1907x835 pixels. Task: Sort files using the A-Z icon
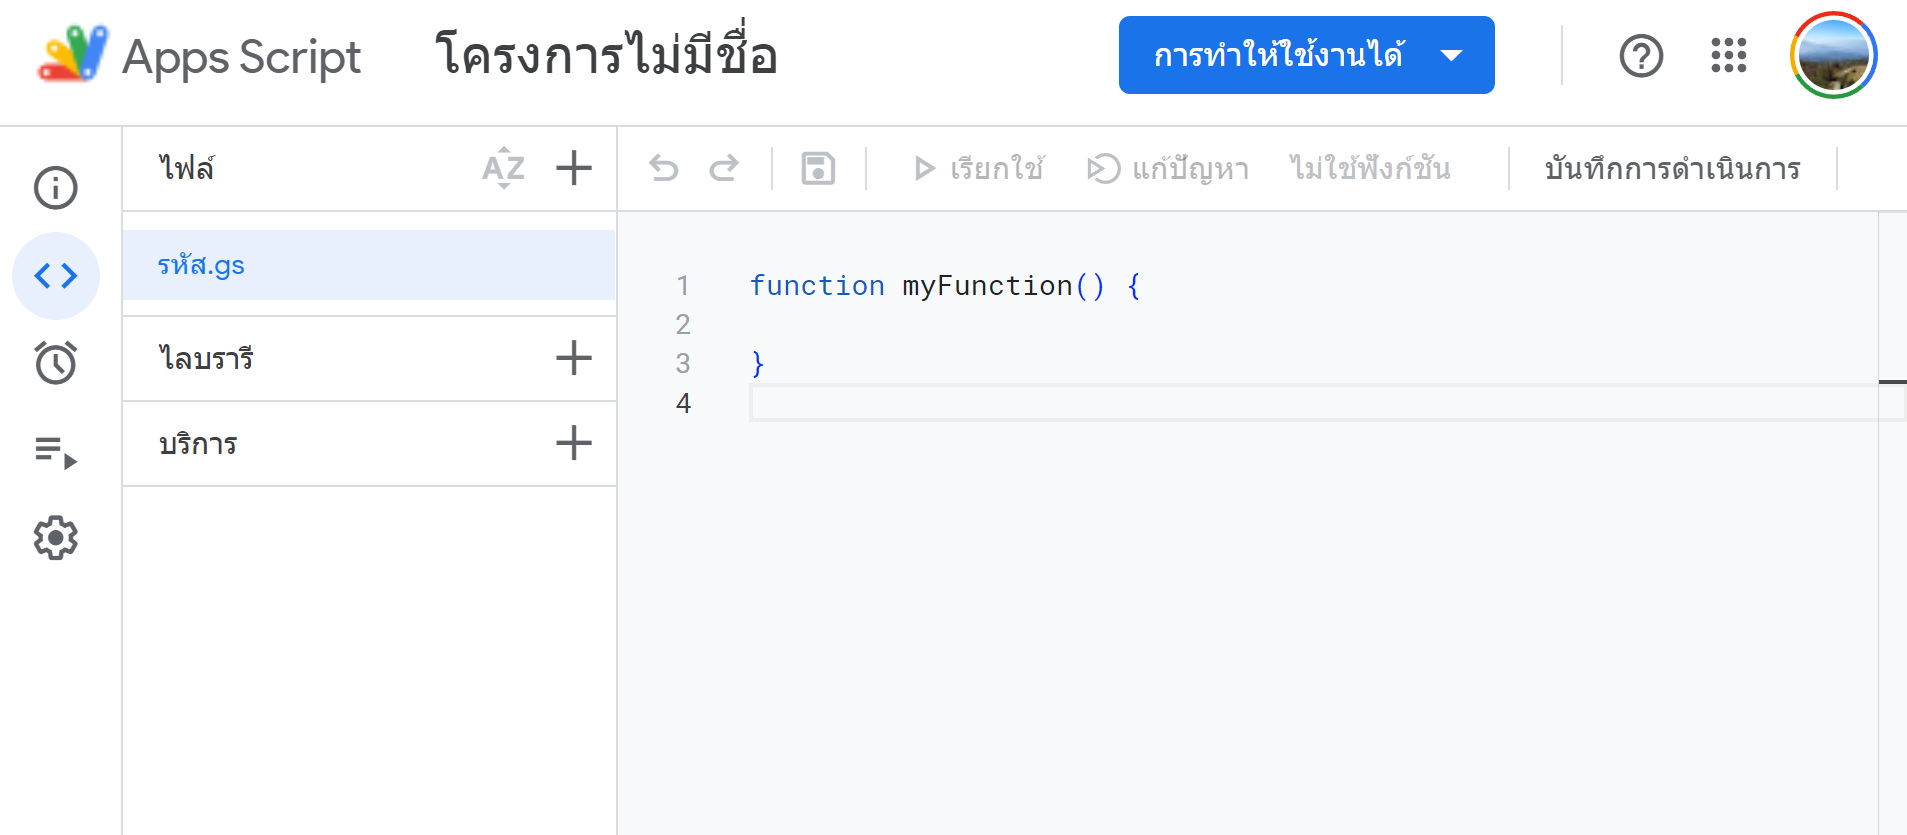tap(503, 168)
